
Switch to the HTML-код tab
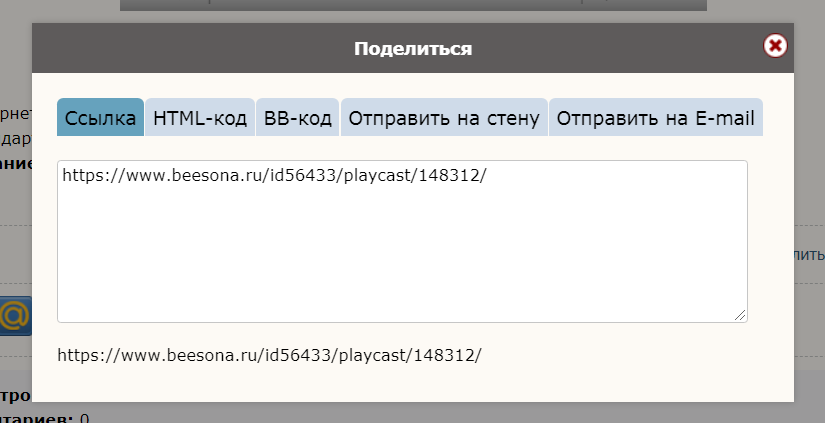(x=200, y=118)
